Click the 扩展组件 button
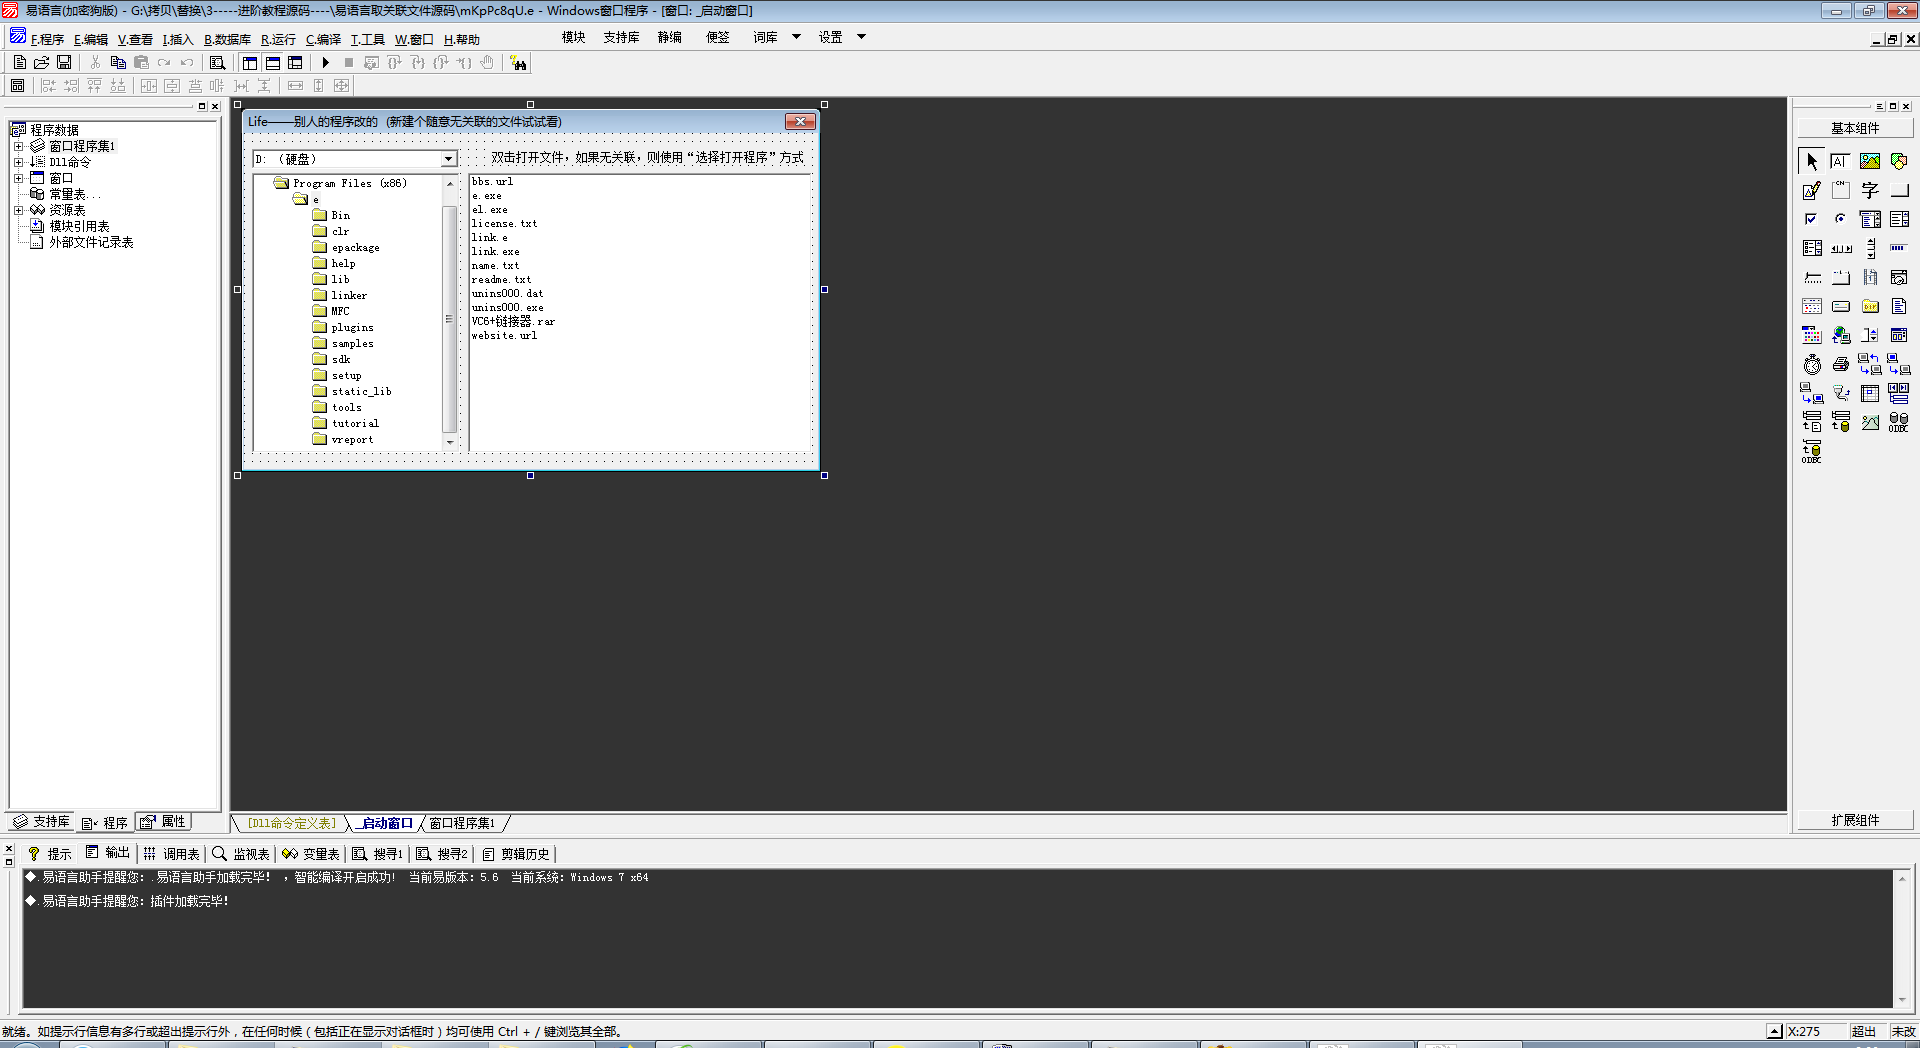The image size is (1920, 1048). (1855, 820)
